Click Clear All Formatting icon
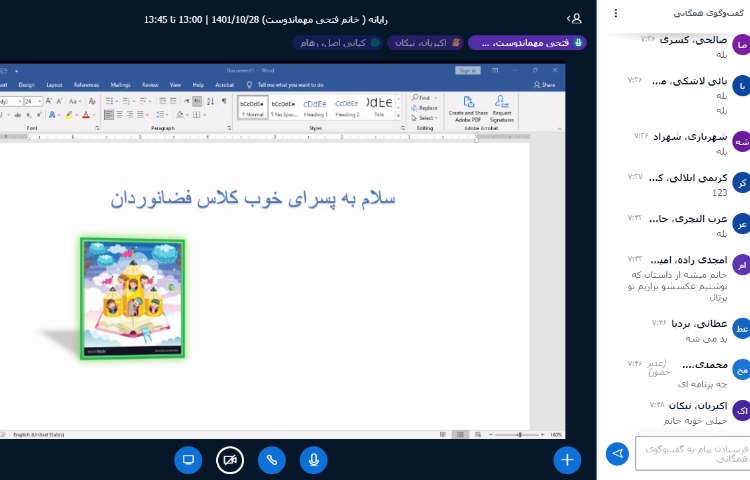 pyautogui.click(x=92, y=101)
